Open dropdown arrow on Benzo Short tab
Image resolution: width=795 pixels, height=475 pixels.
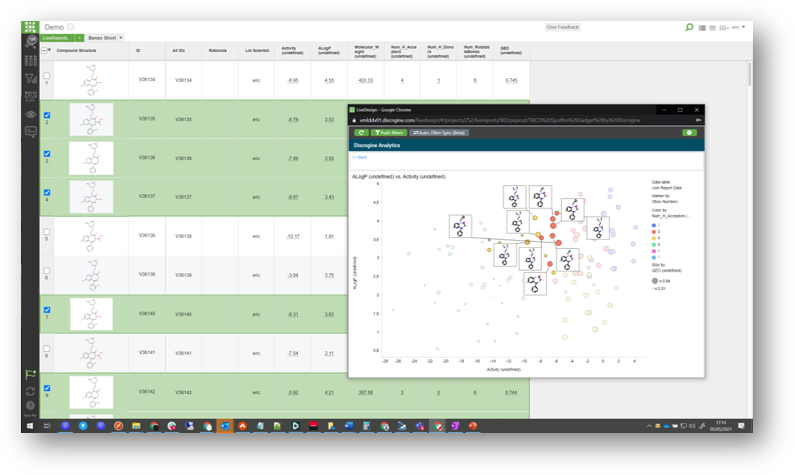(x=121, y=38)
